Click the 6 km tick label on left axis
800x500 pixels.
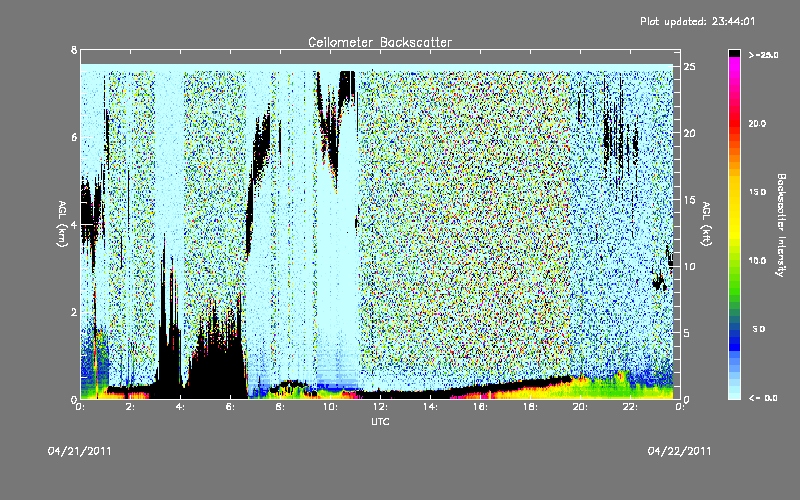click(x=74, y=137)
